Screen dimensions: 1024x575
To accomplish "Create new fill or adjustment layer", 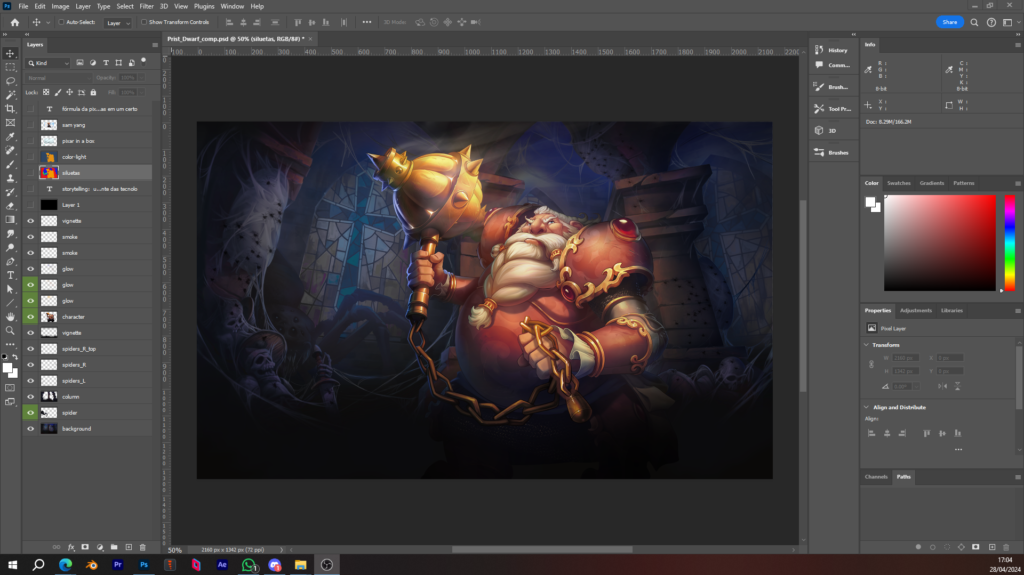I will coord(100,548).
